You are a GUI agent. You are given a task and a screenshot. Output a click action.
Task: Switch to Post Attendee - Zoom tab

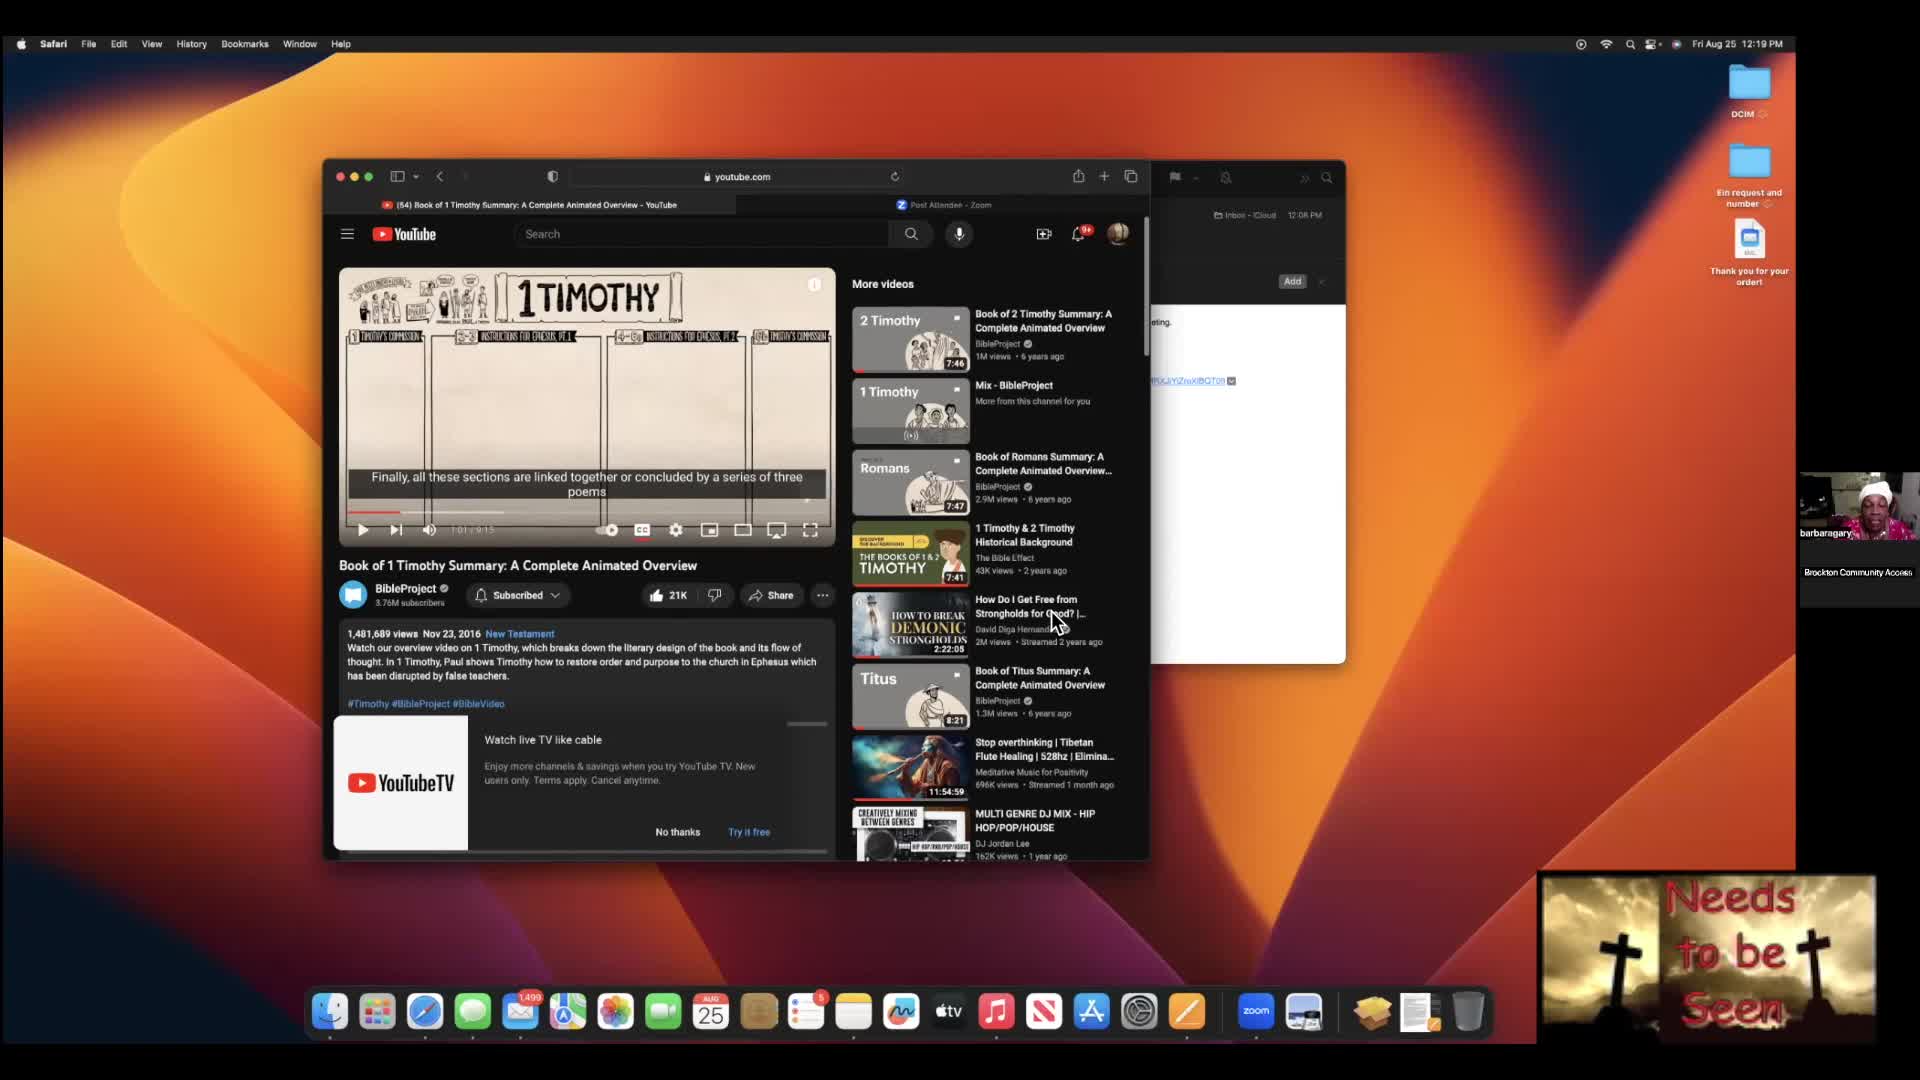click(x=943, y=205)
